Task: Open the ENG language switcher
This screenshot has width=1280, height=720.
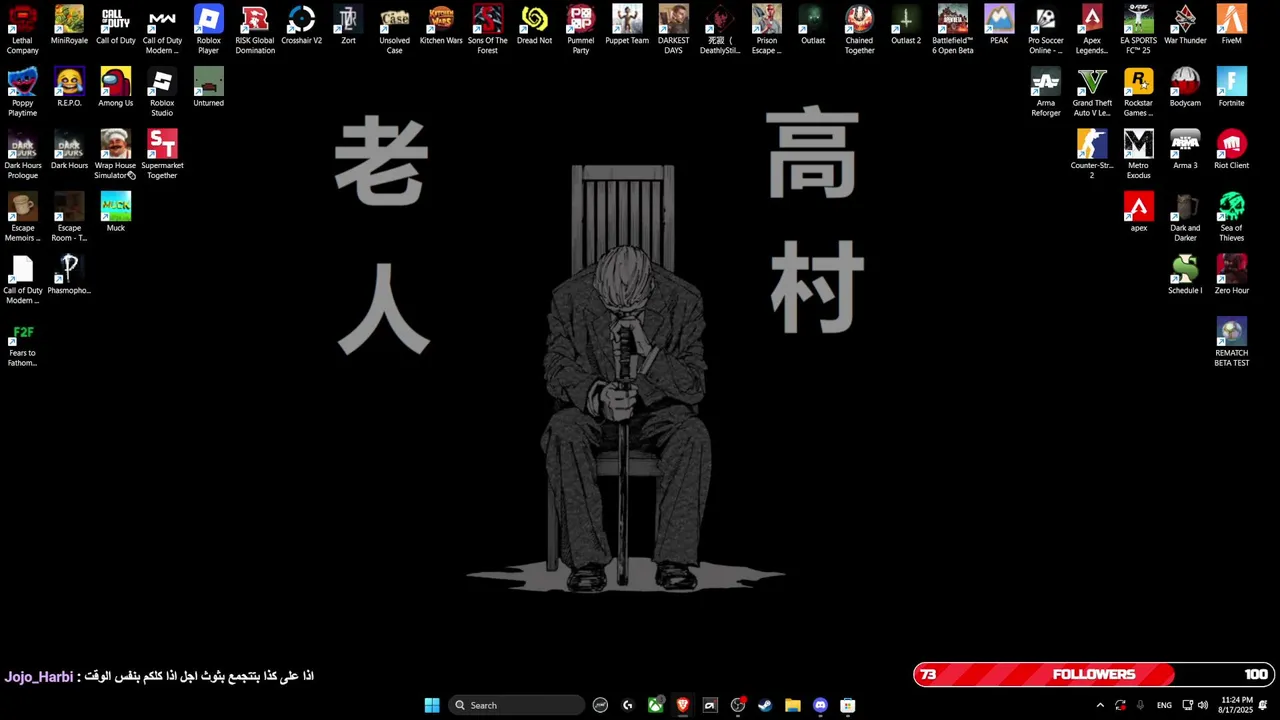Action: click(1164, 705)
